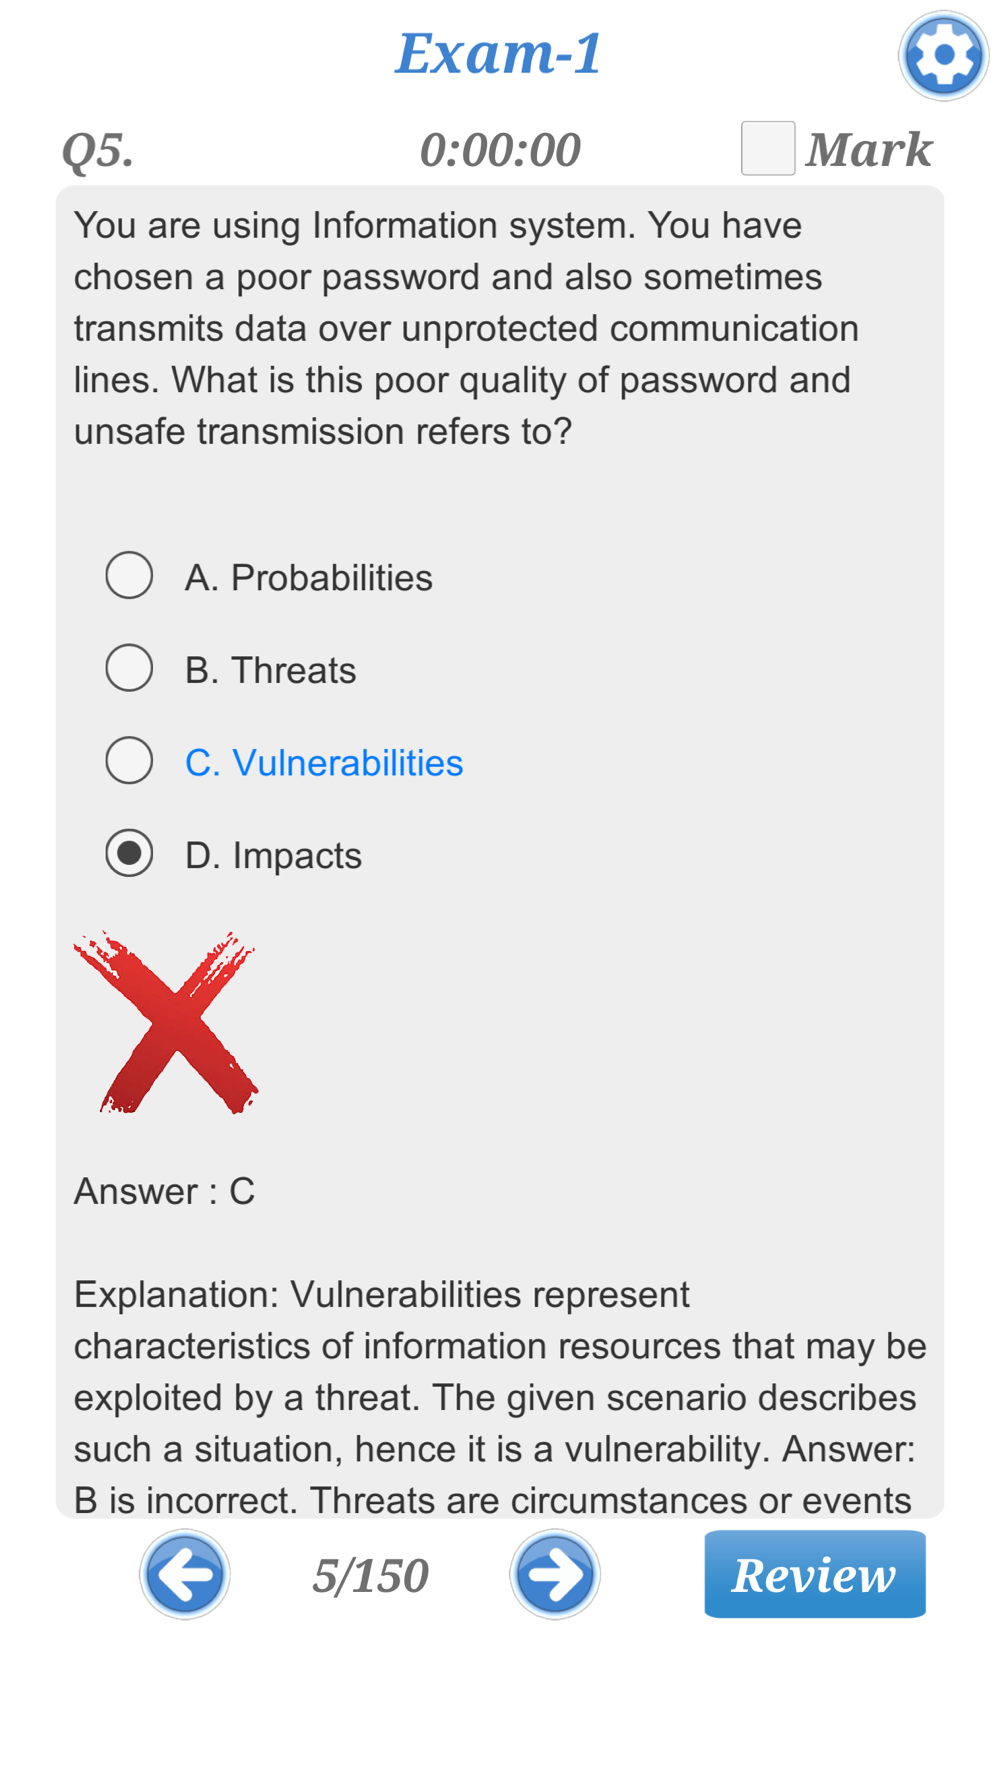Click the Review button
Screen dimensions: 1000x1778
[815, 1574]
